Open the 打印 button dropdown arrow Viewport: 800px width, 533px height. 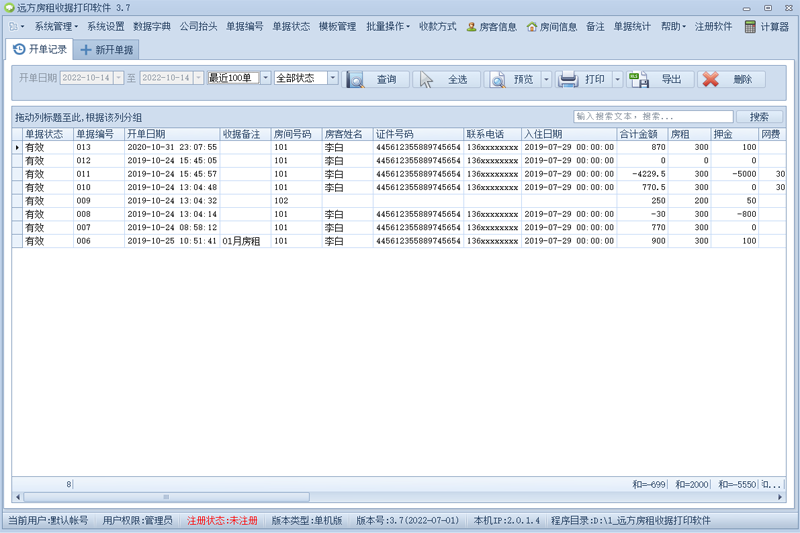tap(617, 80)
